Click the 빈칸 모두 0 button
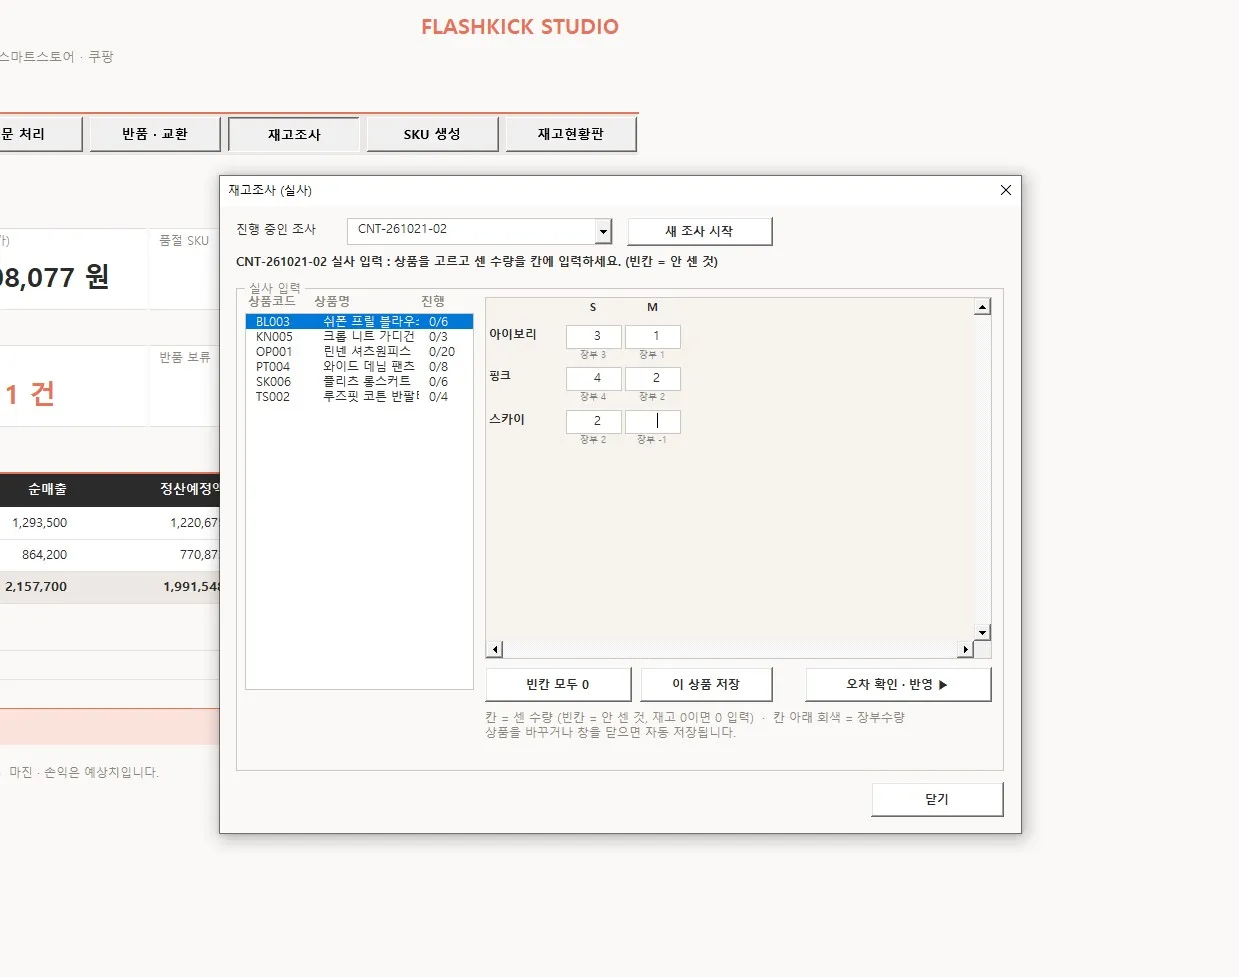The image size is (1239, 977). [558, 684]
